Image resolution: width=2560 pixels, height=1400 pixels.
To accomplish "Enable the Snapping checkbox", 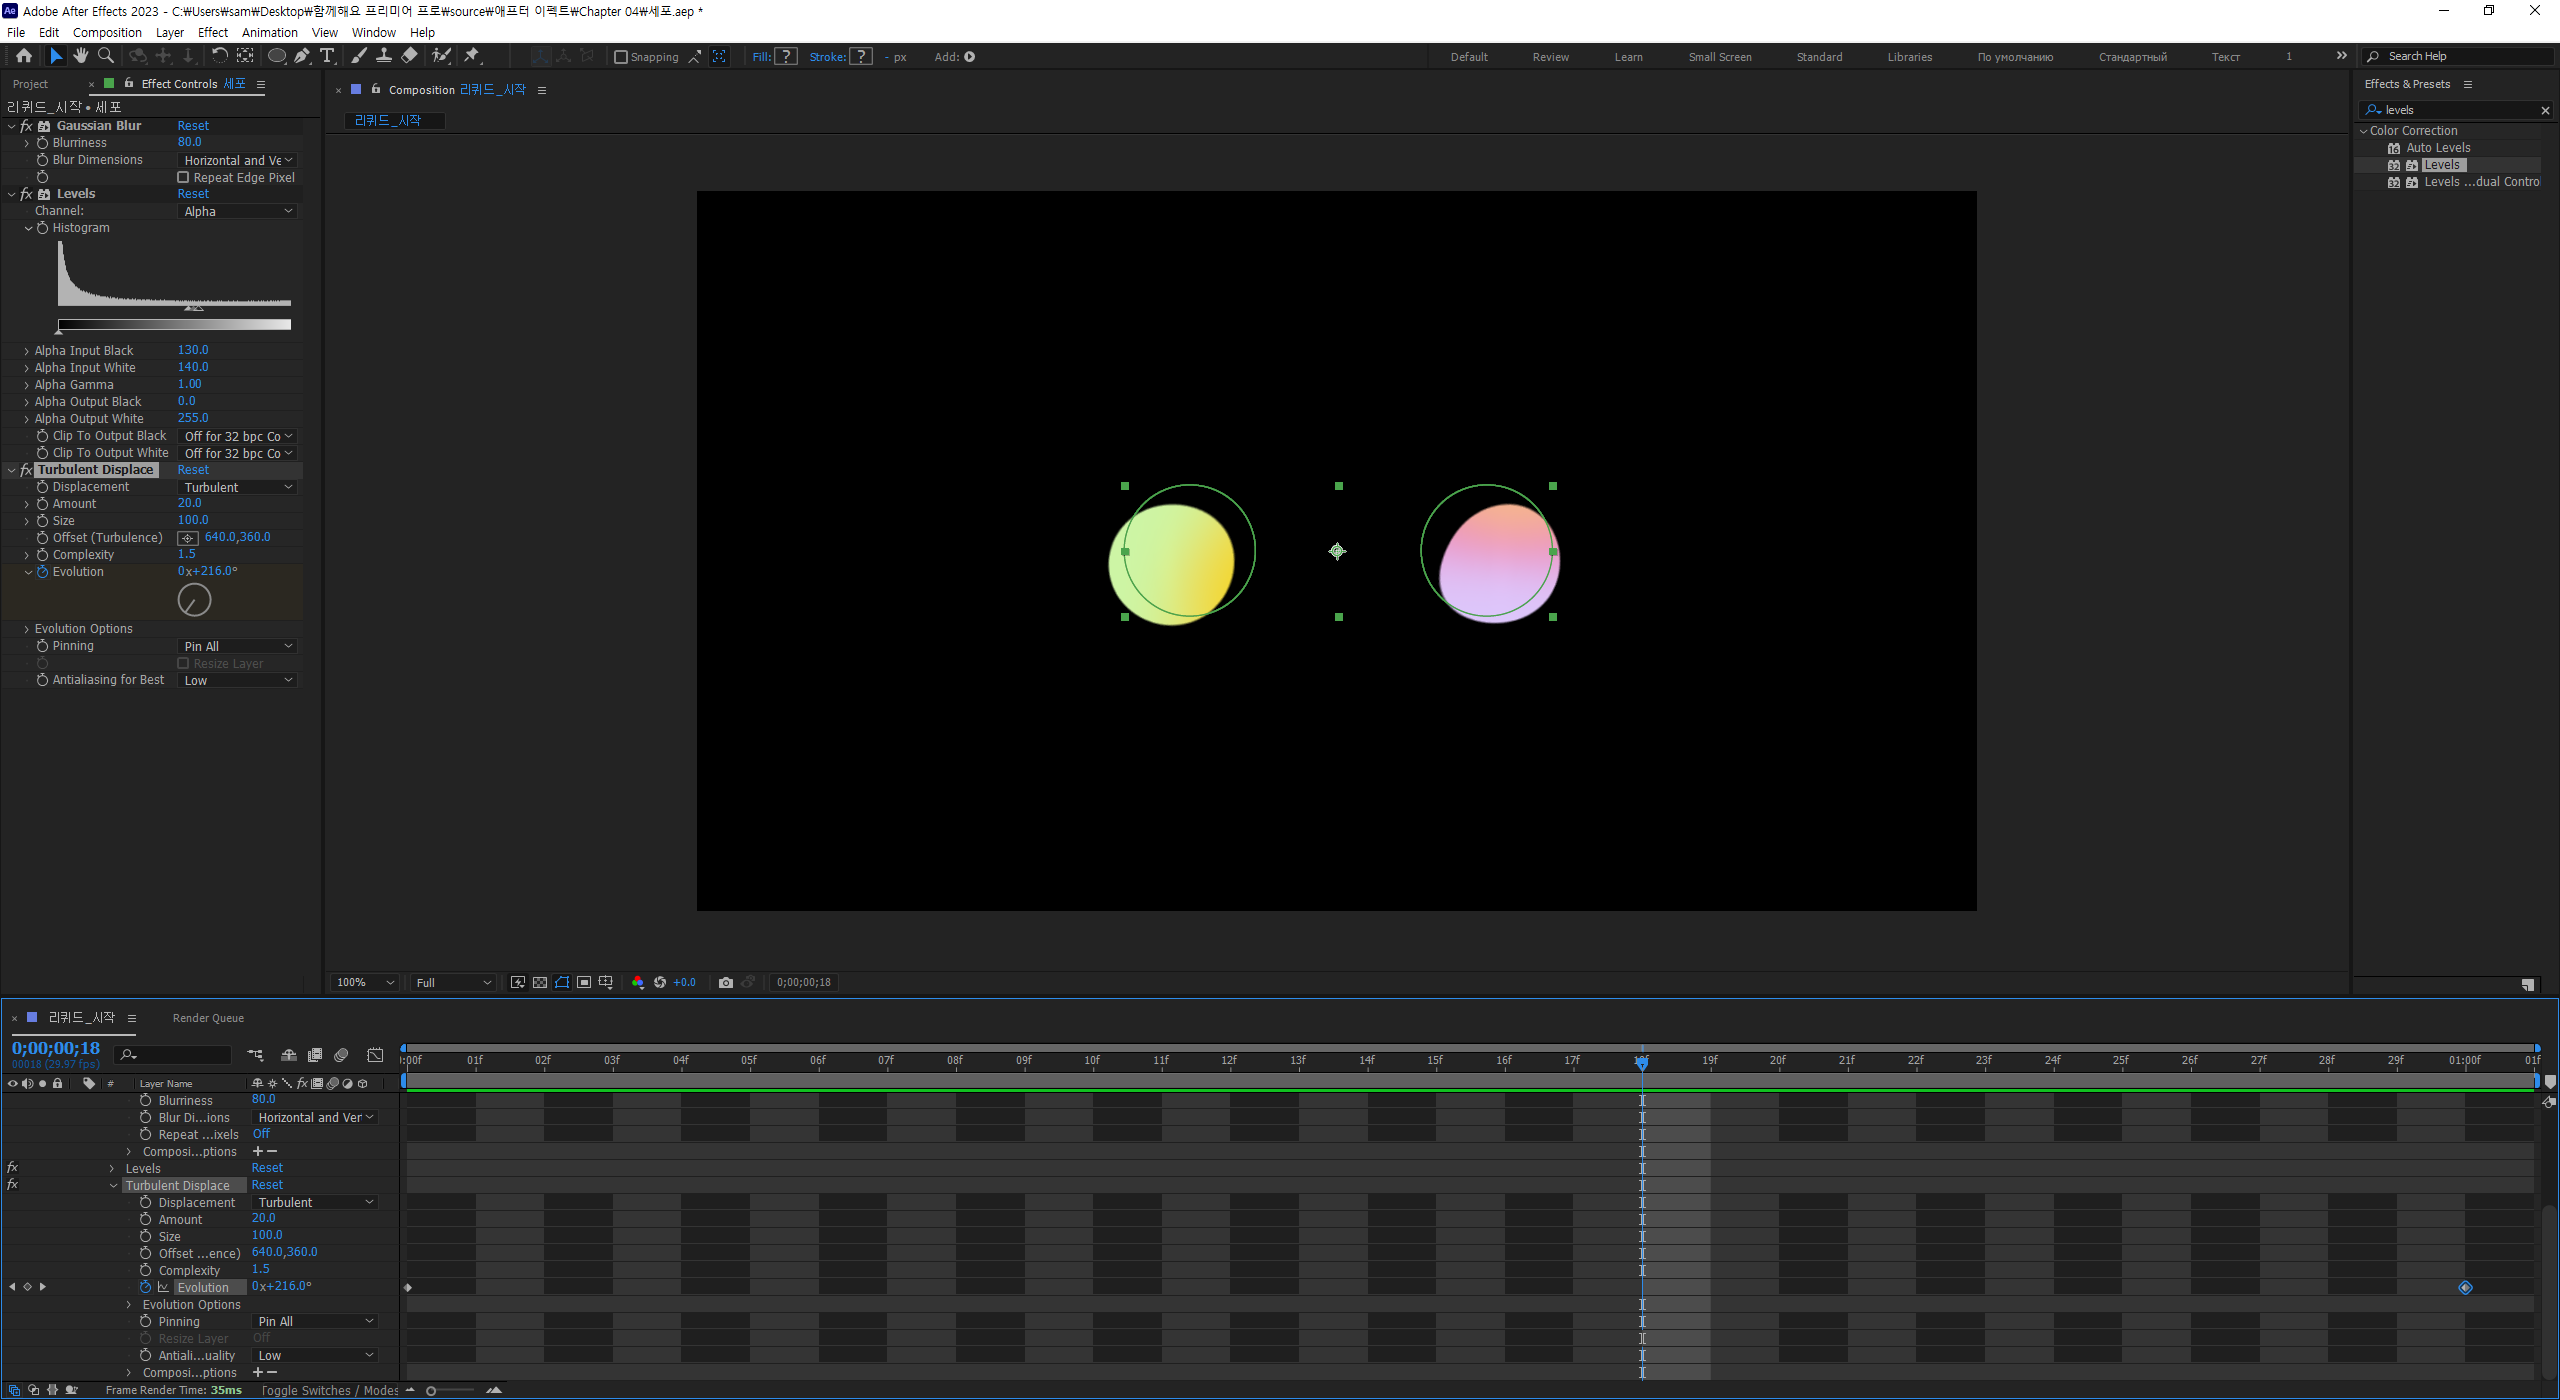I will (x=621, y=57).
